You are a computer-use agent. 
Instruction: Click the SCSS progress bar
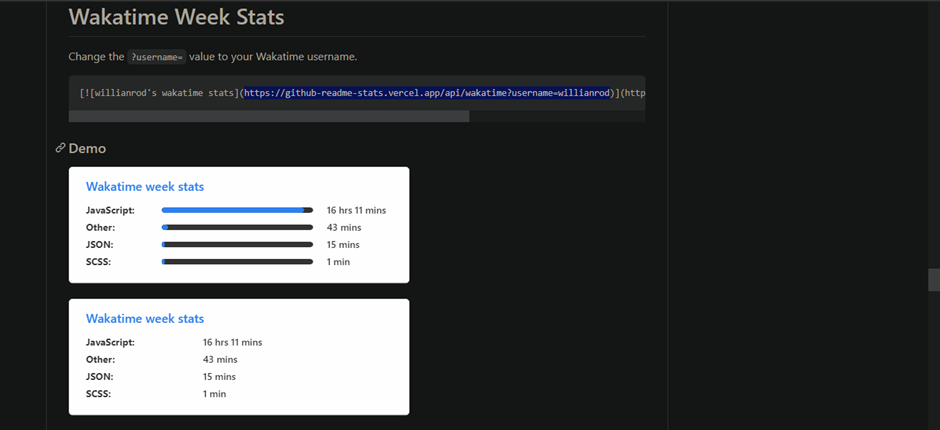tap(237, 261)
